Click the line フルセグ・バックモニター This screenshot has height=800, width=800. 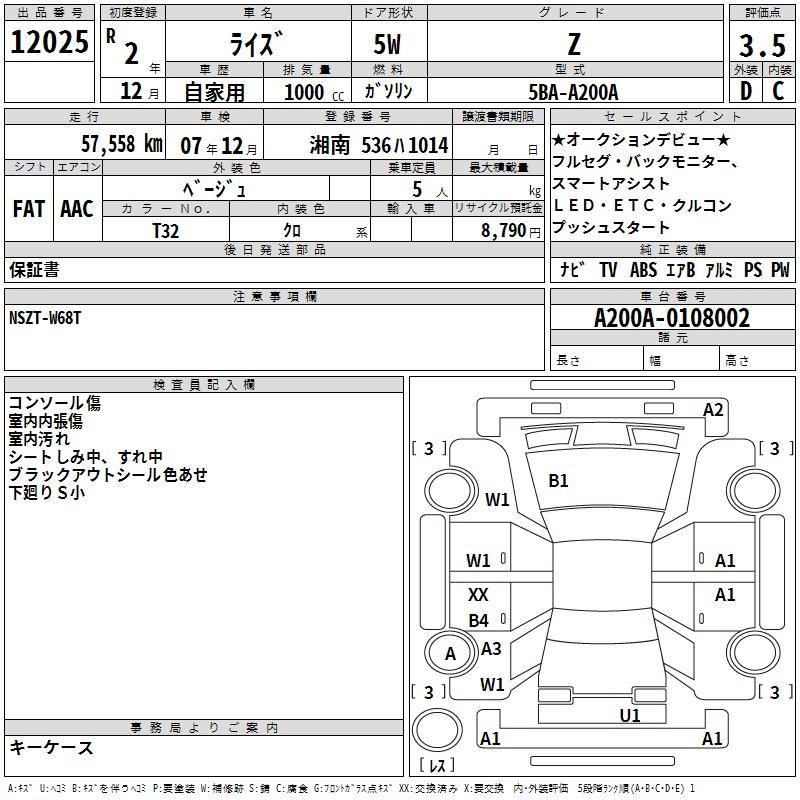645,161
